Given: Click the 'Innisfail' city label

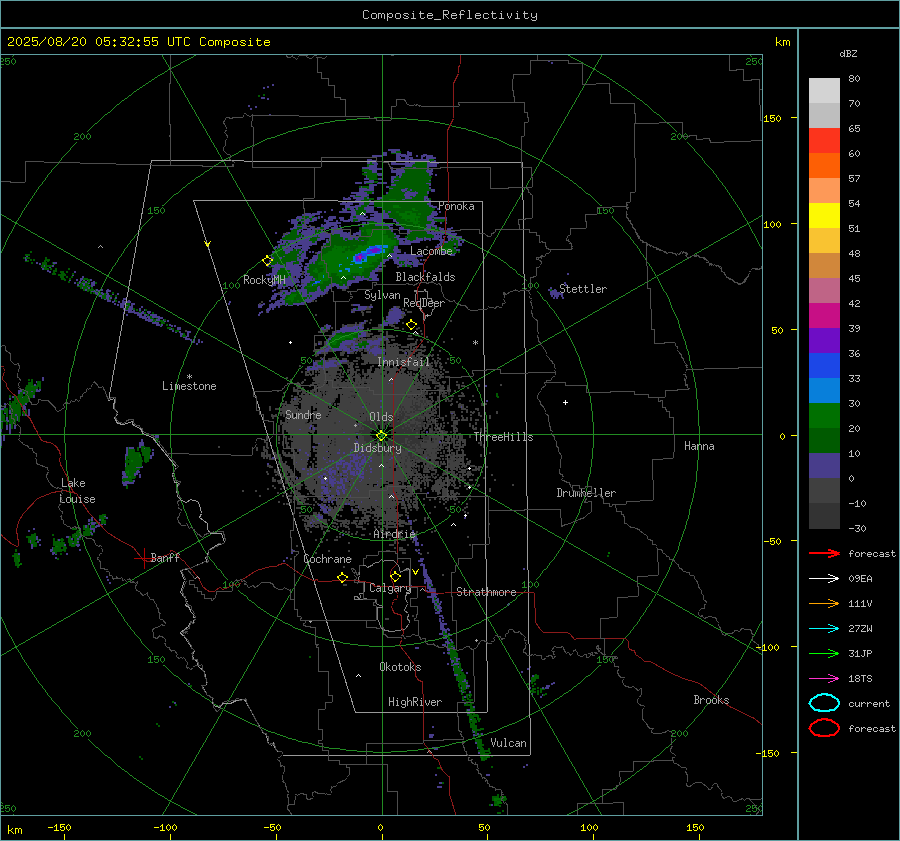Looking at the screenshot, I should (404, 362).
